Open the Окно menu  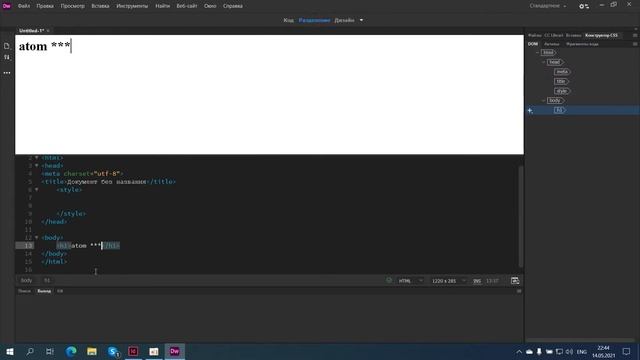click(x=210, y=6)
